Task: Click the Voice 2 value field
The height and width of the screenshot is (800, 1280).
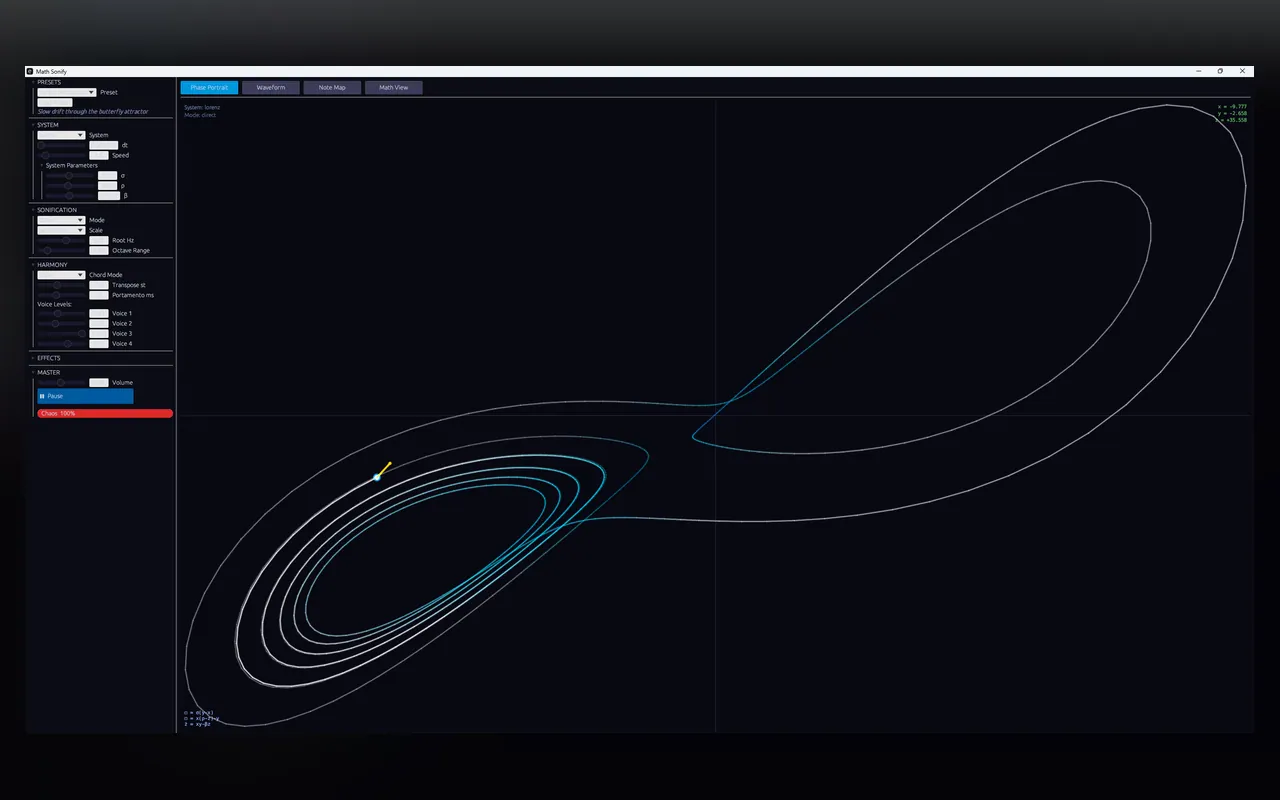Action: [x=98, y=324]
